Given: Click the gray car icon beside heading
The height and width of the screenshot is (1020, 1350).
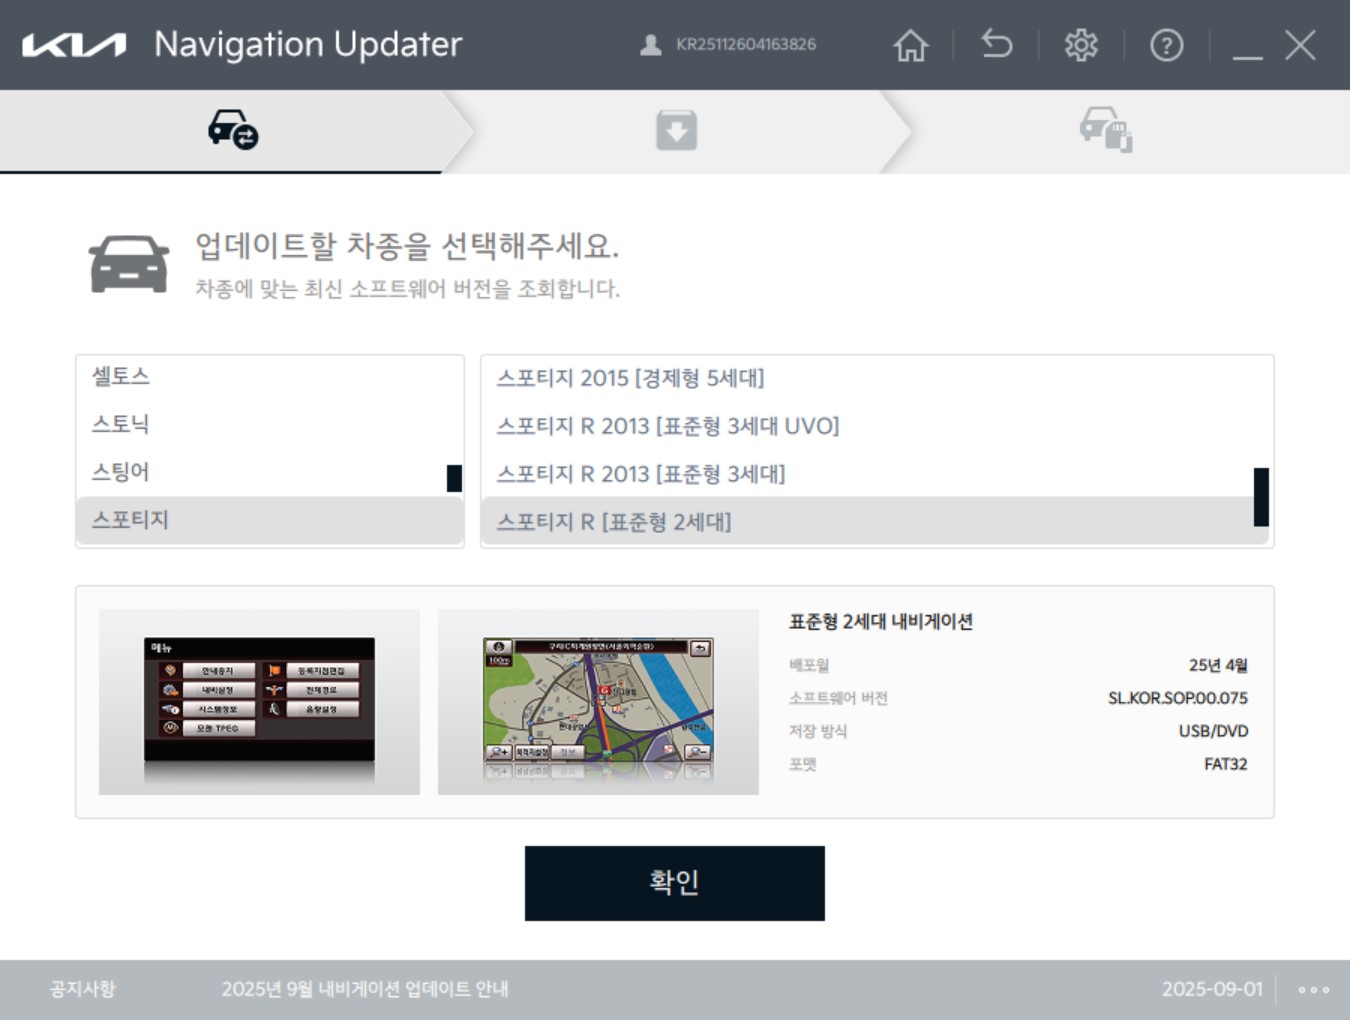Looking at the screenshot, I should [x=129, y=264].
